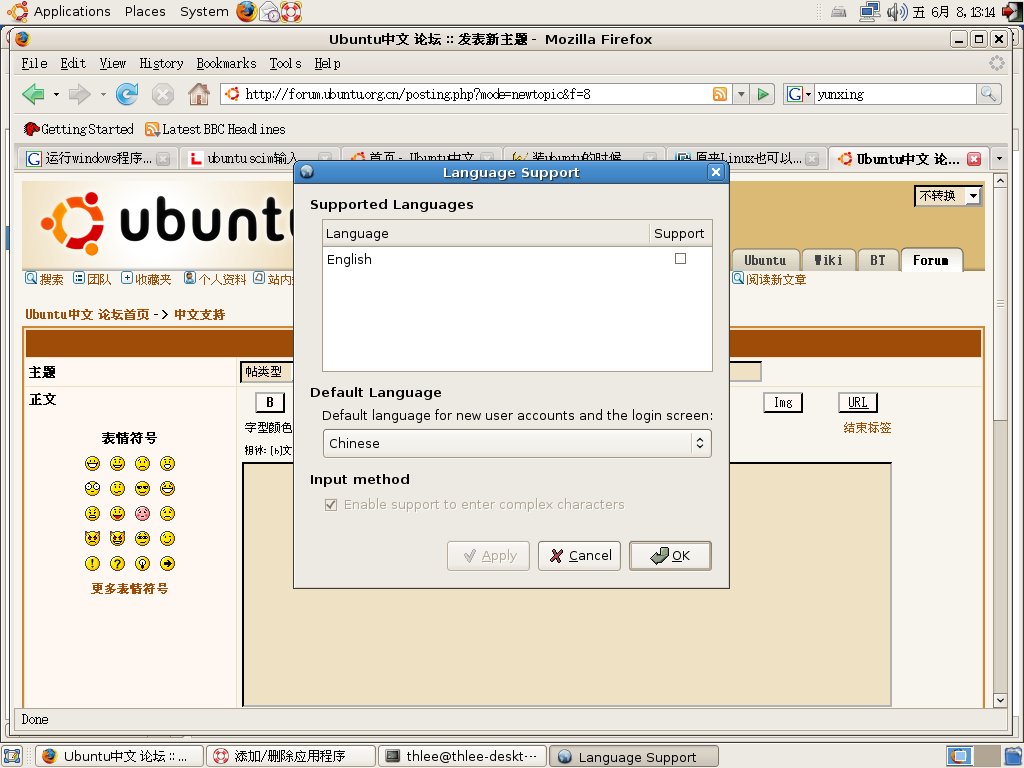This screenshot has height=768, width=1024.
Task: Switch to the 添加/删除应用程序 taskbar window
Action: tap(291, 756)
